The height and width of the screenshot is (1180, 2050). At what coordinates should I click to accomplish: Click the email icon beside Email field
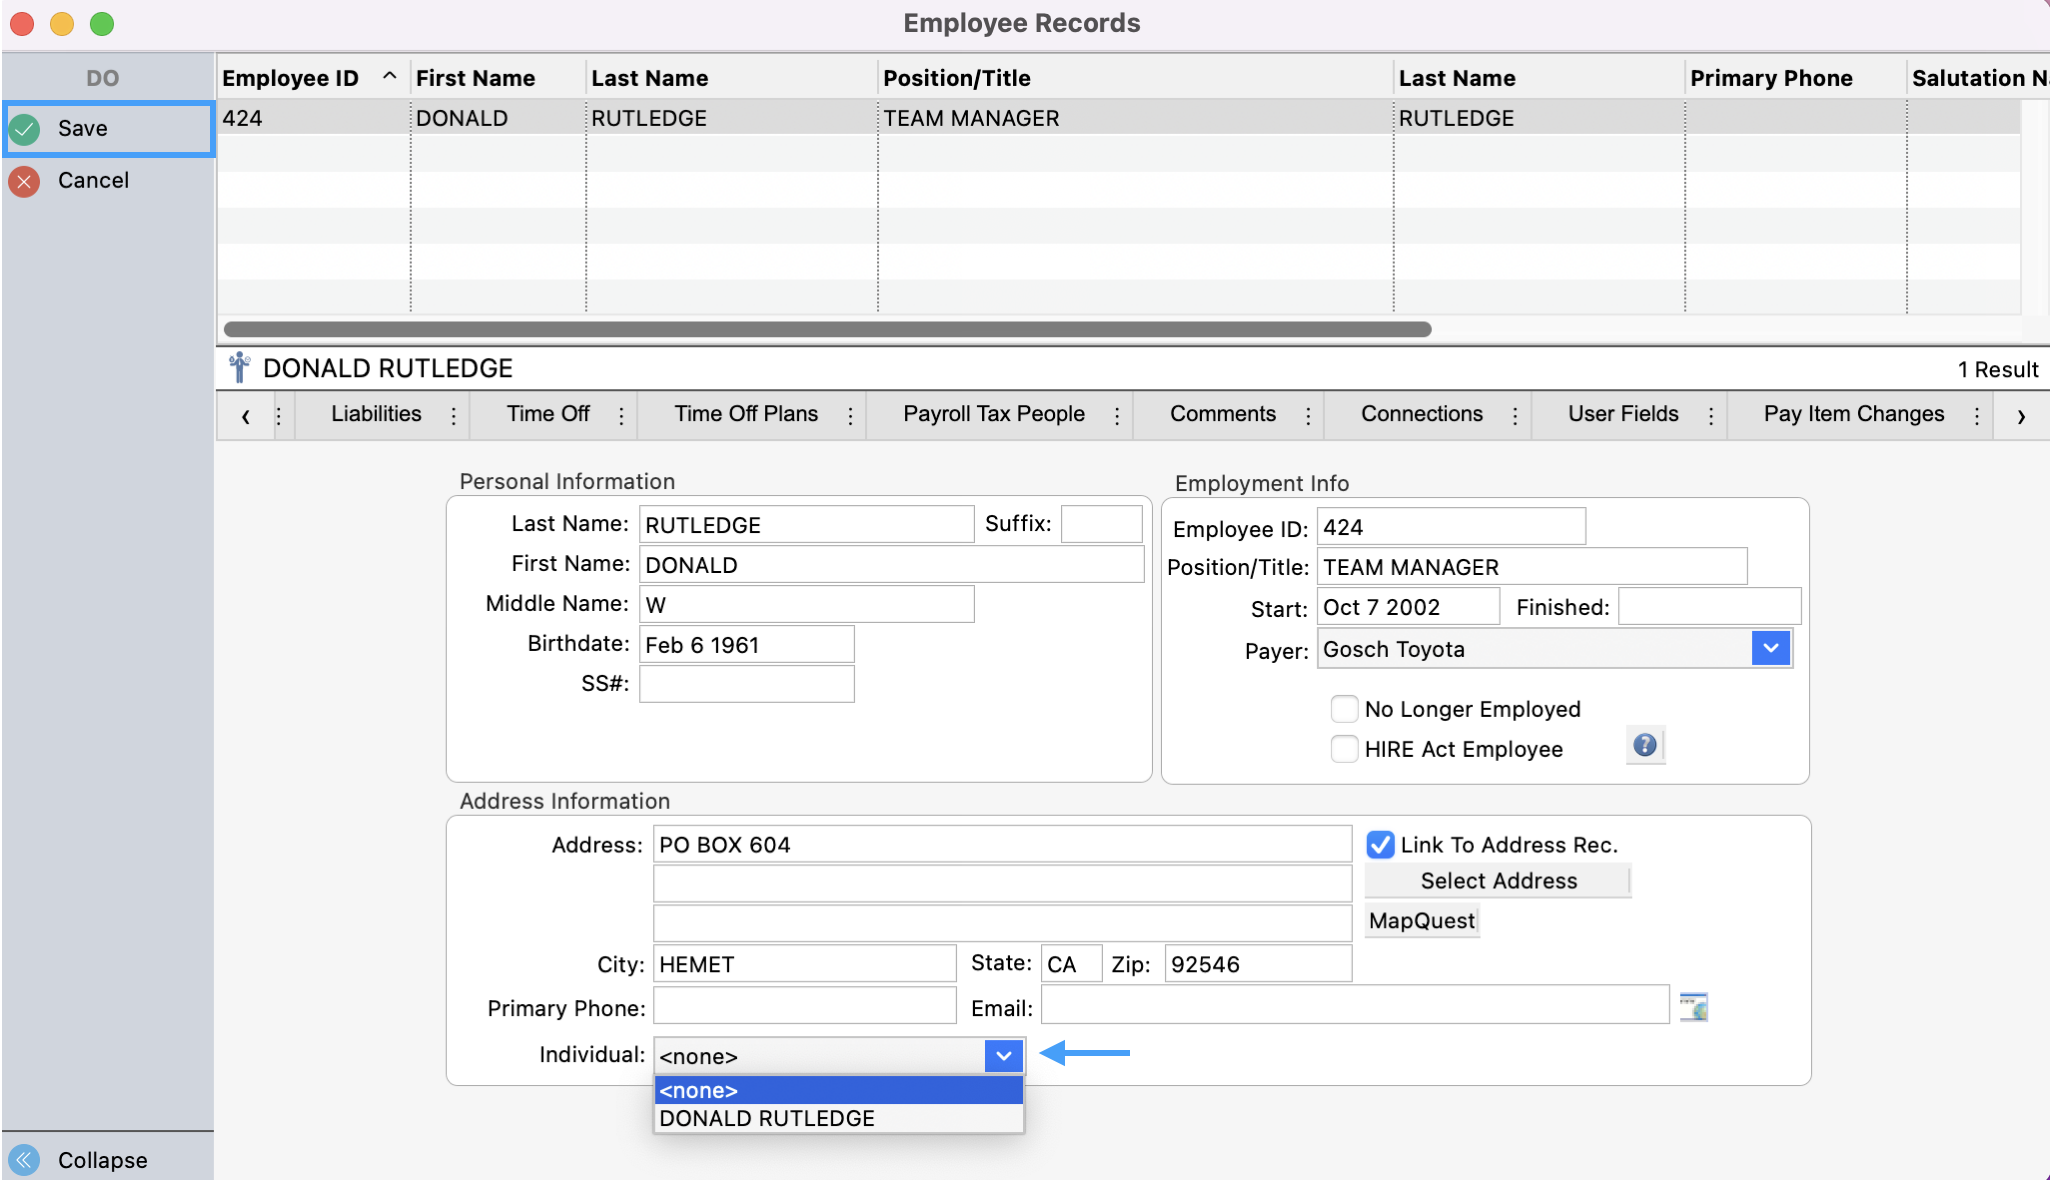tap(1693, 1007)
